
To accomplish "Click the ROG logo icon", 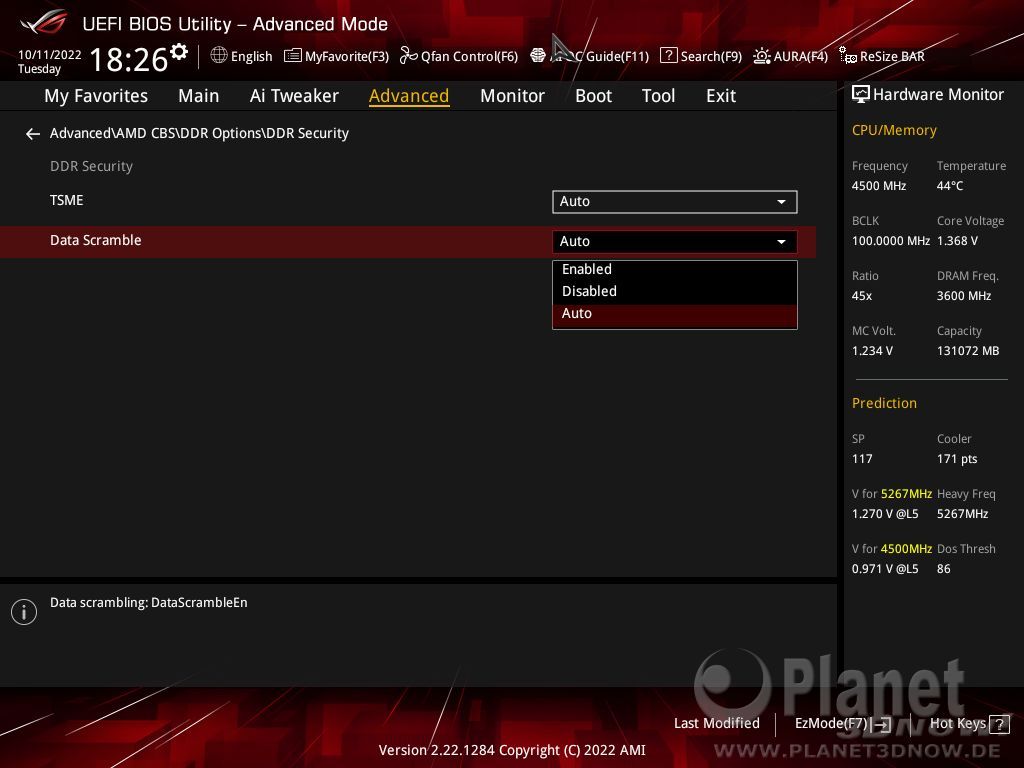I will coord(43,22).
